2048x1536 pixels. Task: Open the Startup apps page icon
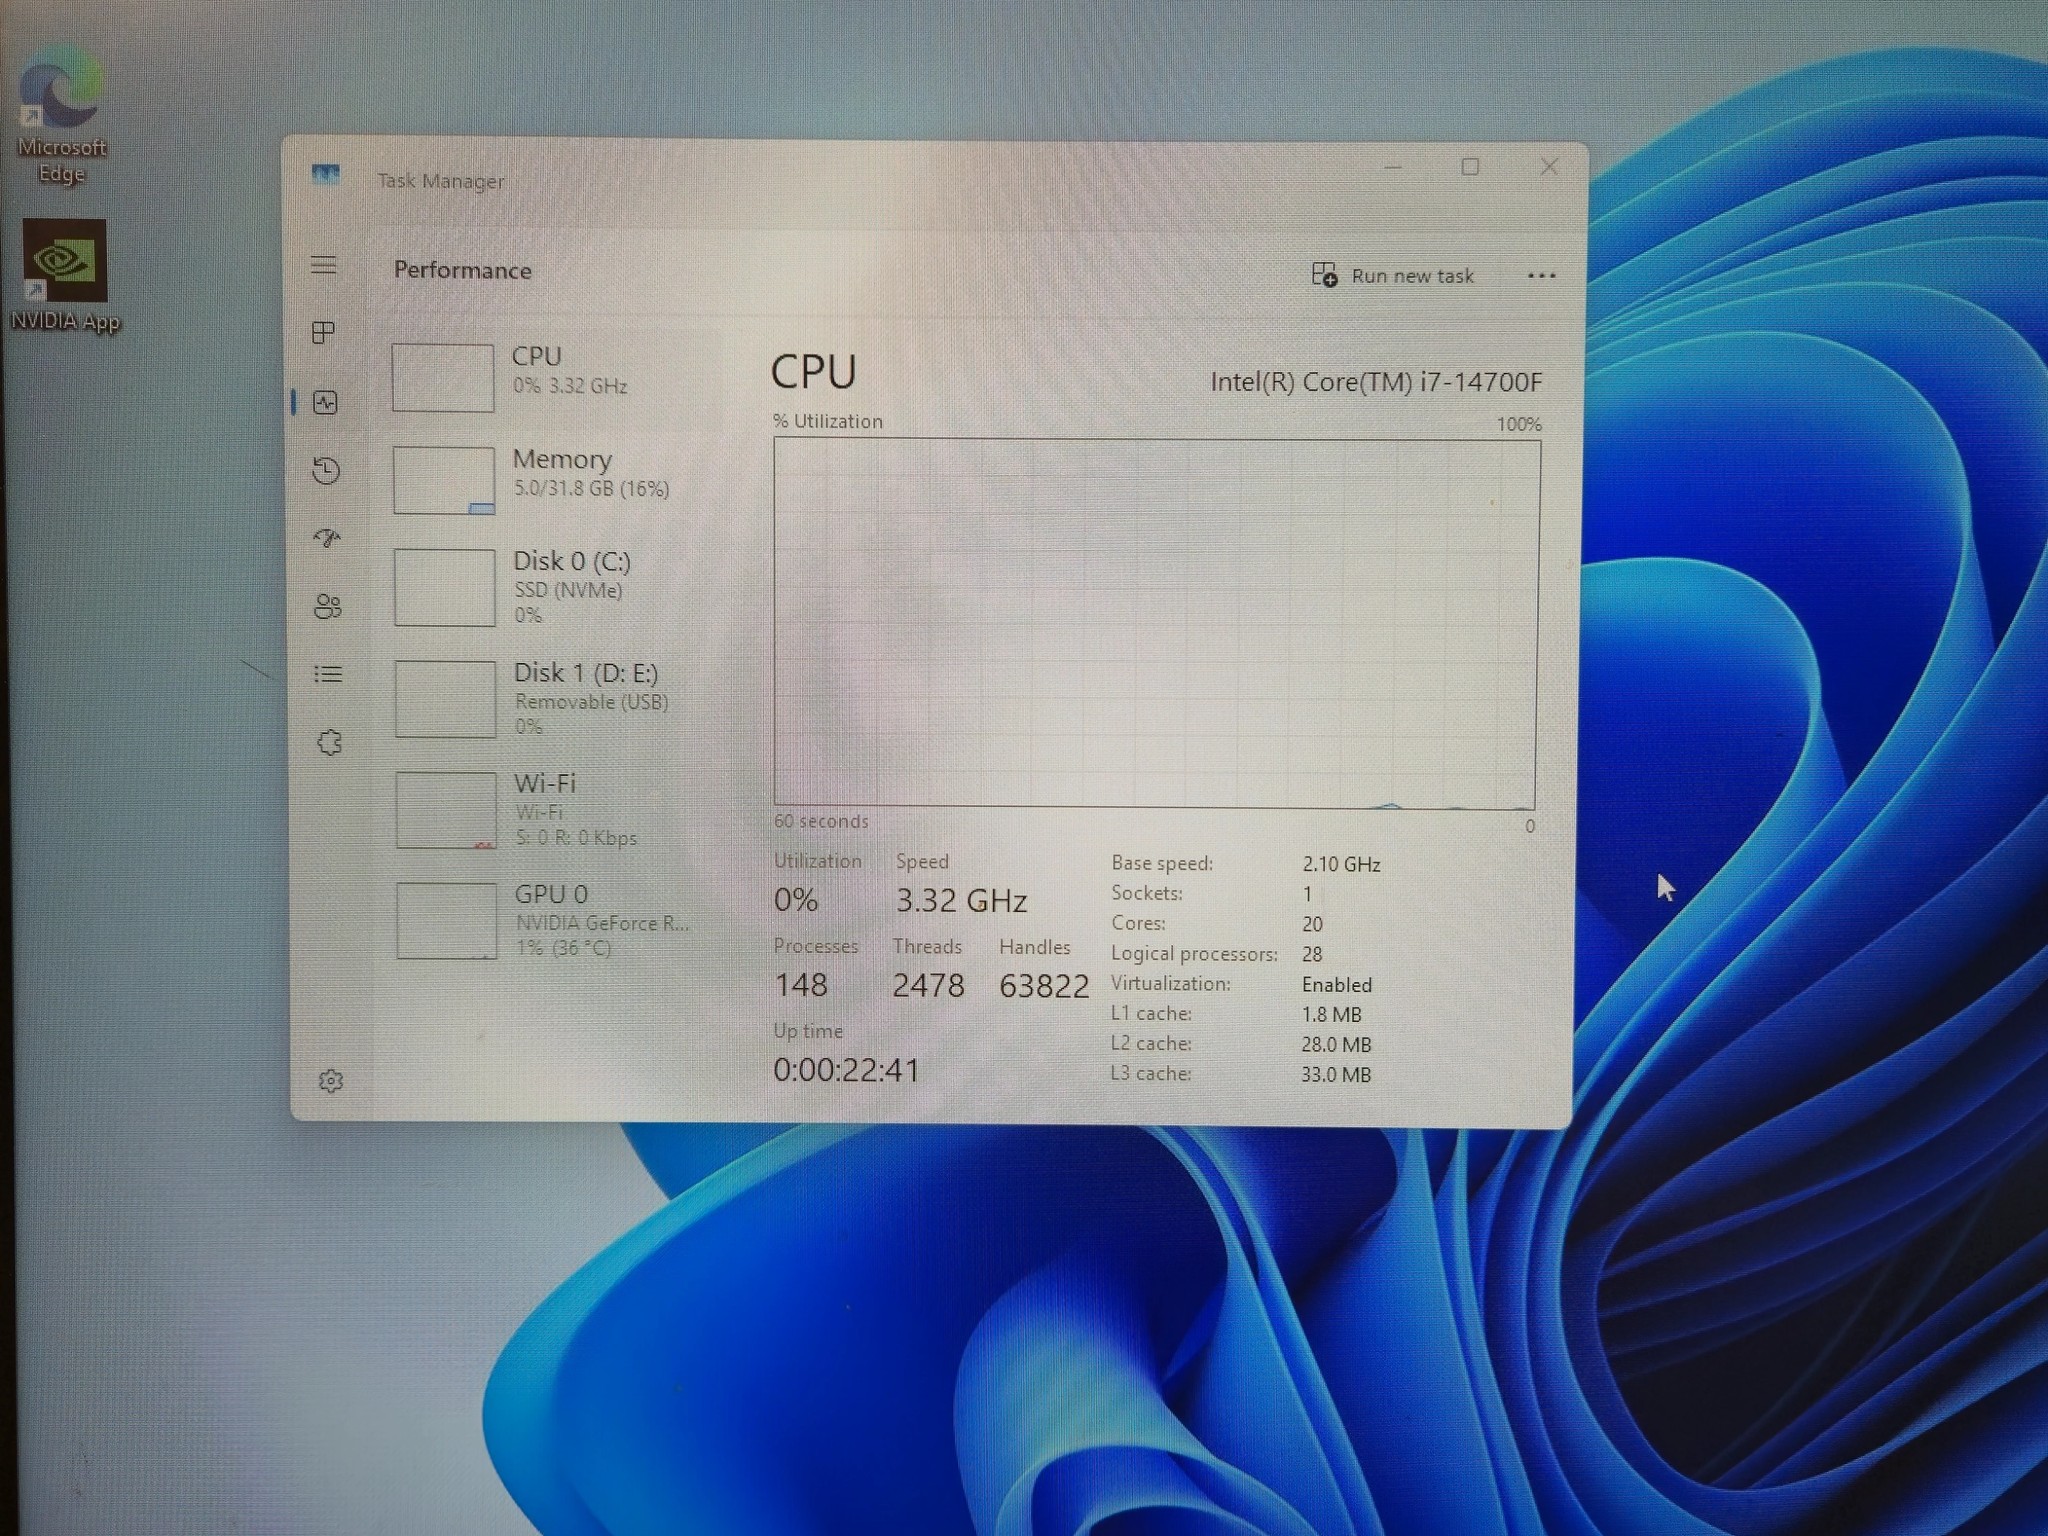(327, 538)
